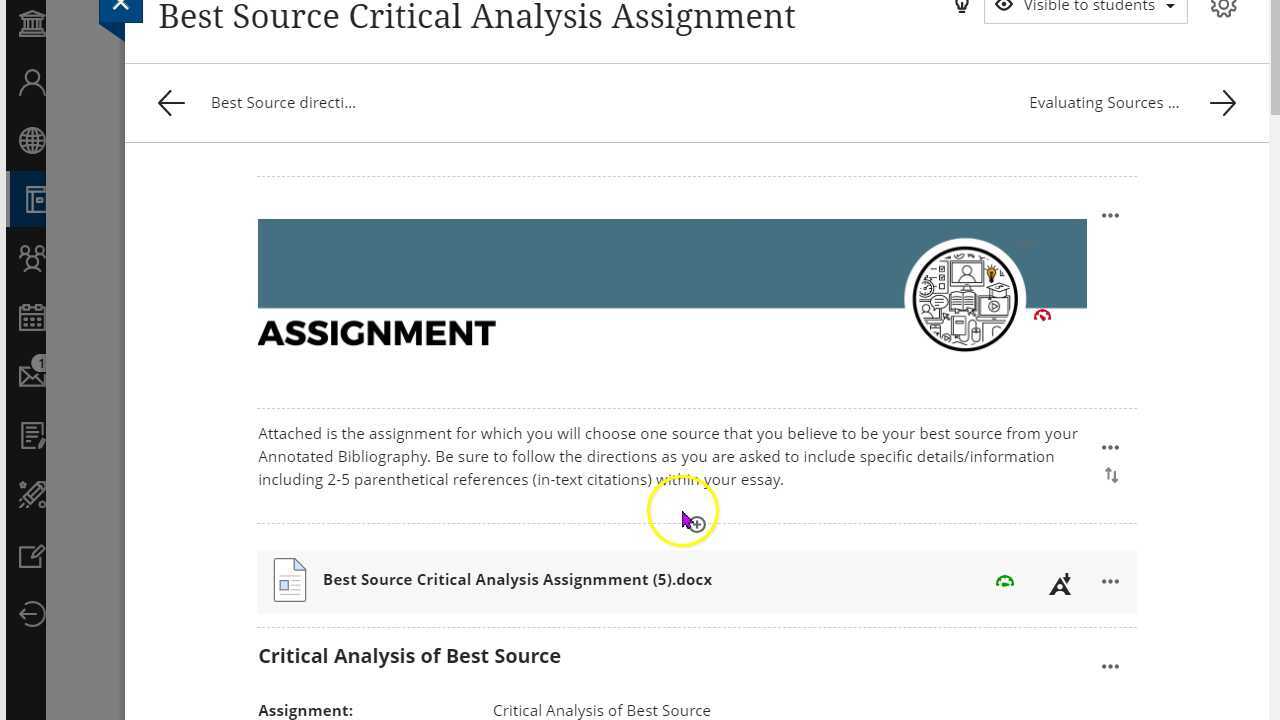1280x720 pixels.
Task: Open options for Critical Analysis of Best Source
Action: point(1110,667)
